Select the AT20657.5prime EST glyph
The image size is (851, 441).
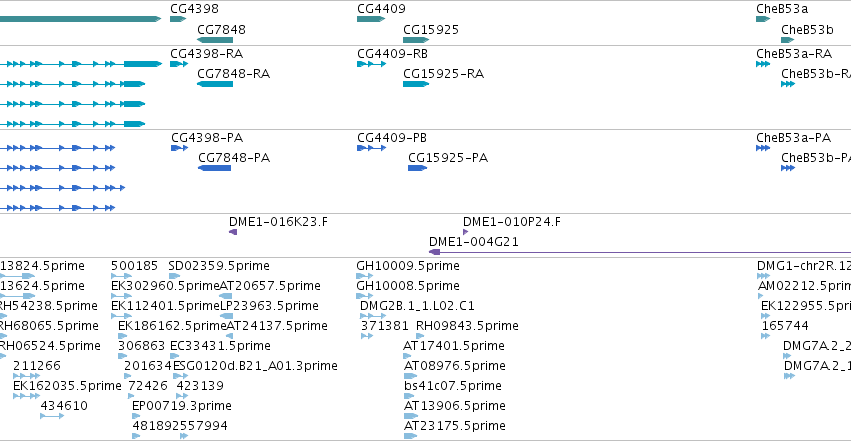(226, 296)
